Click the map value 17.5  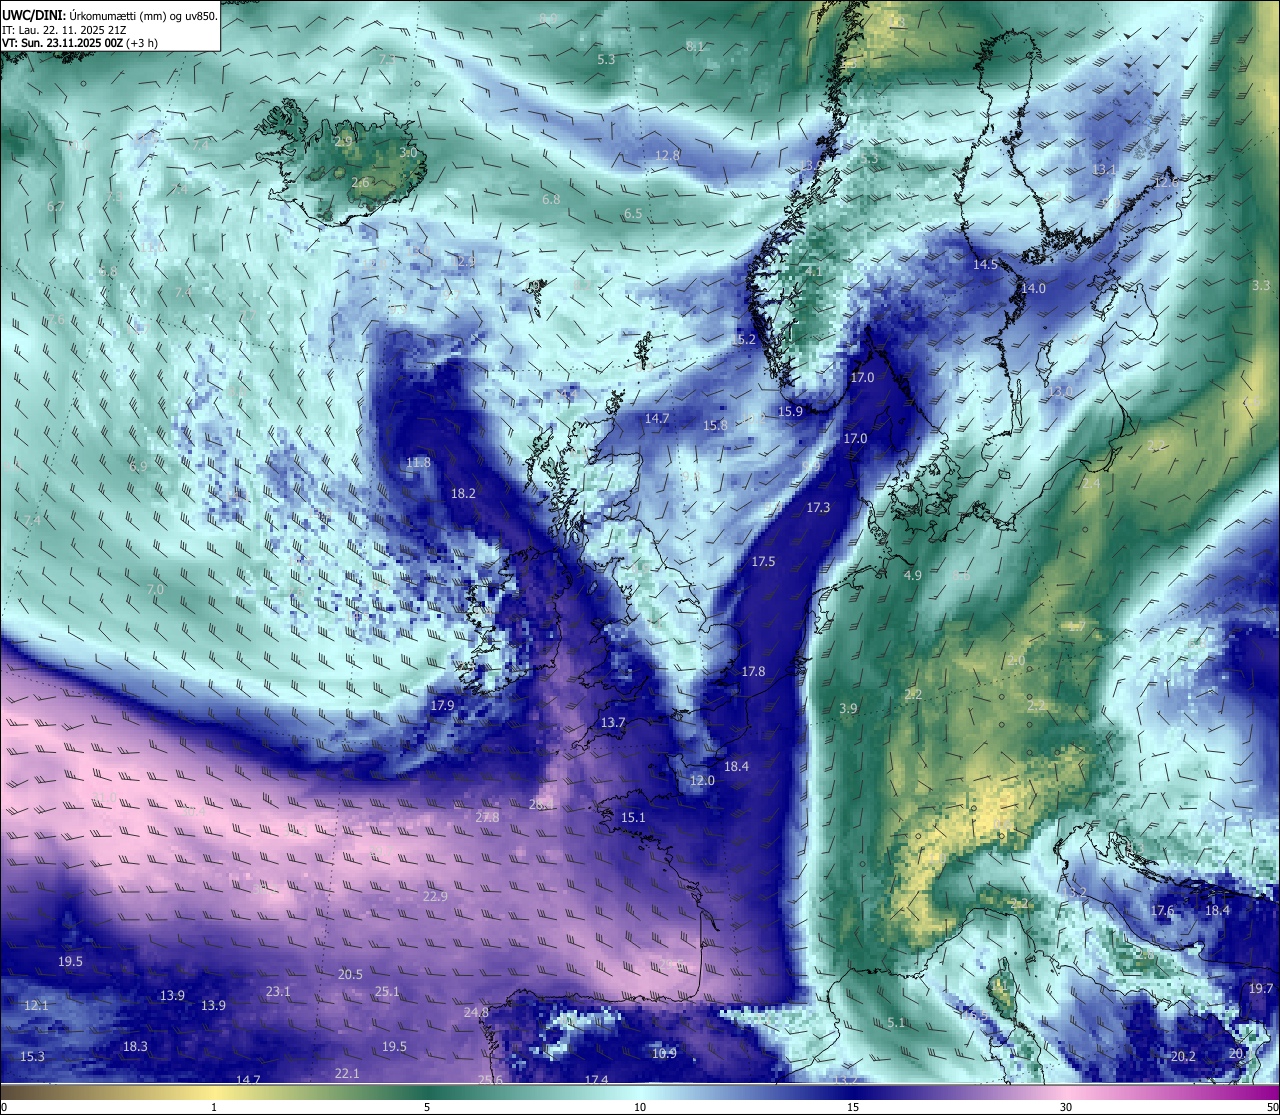pyautogui.click(x=763, y=561)
